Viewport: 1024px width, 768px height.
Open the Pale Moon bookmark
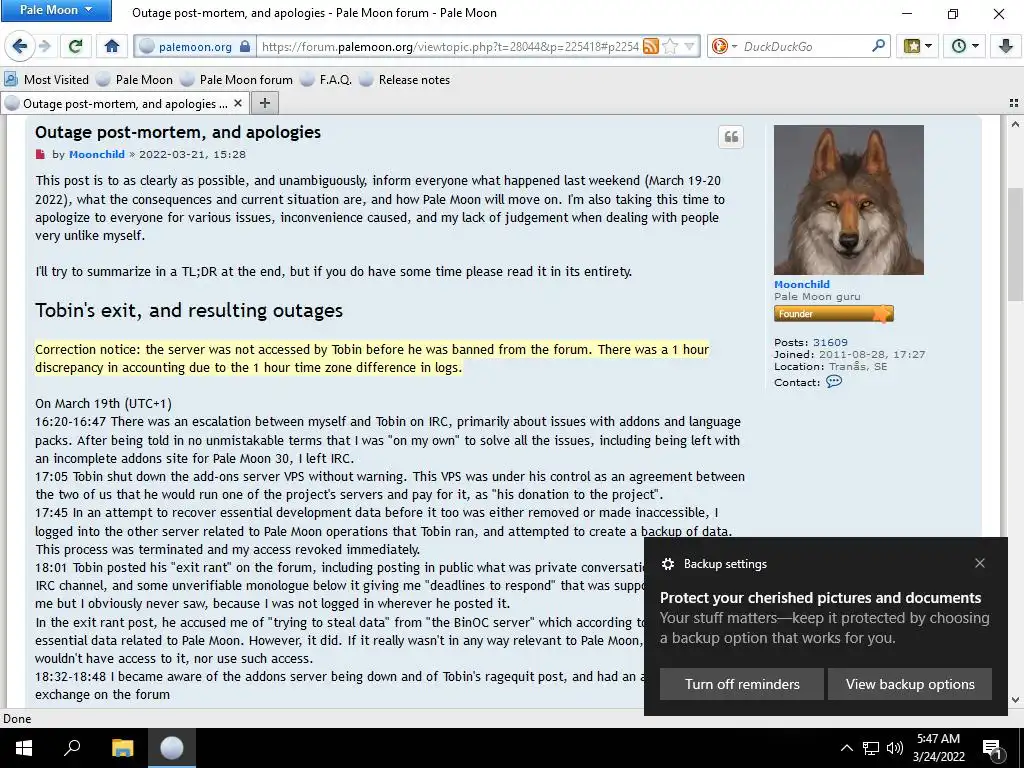point(135,80)
